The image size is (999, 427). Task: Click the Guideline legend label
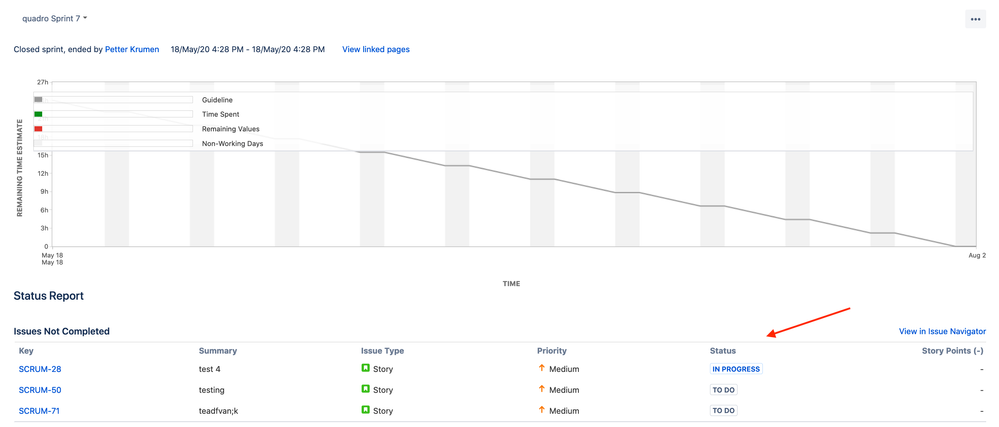tap(217, 100)
